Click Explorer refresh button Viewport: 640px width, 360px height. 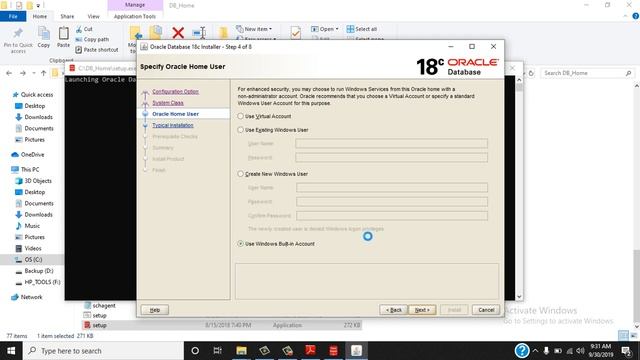coord(531,73)
